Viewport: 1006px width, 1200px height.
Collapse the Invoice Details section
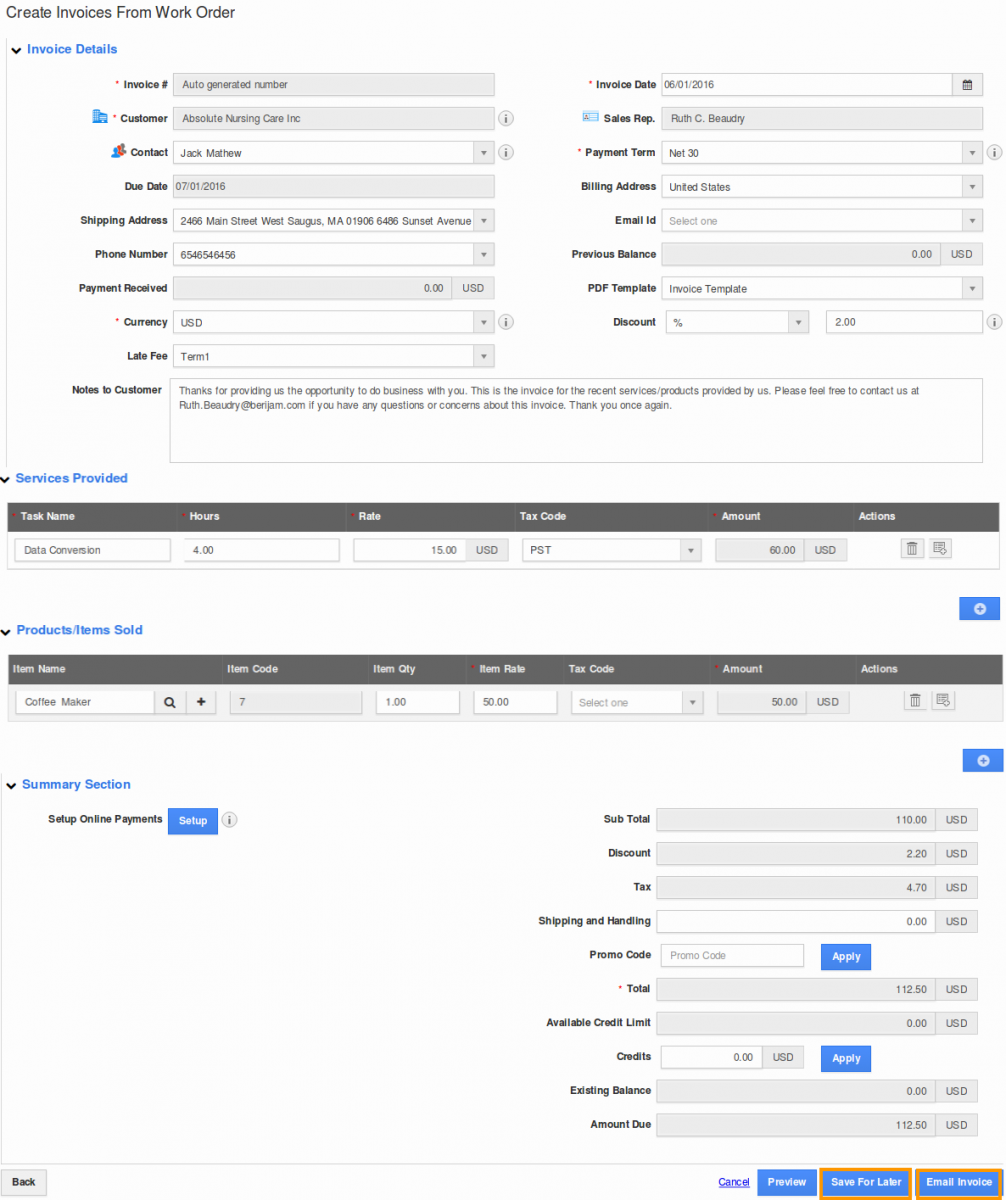click(16, 50)
